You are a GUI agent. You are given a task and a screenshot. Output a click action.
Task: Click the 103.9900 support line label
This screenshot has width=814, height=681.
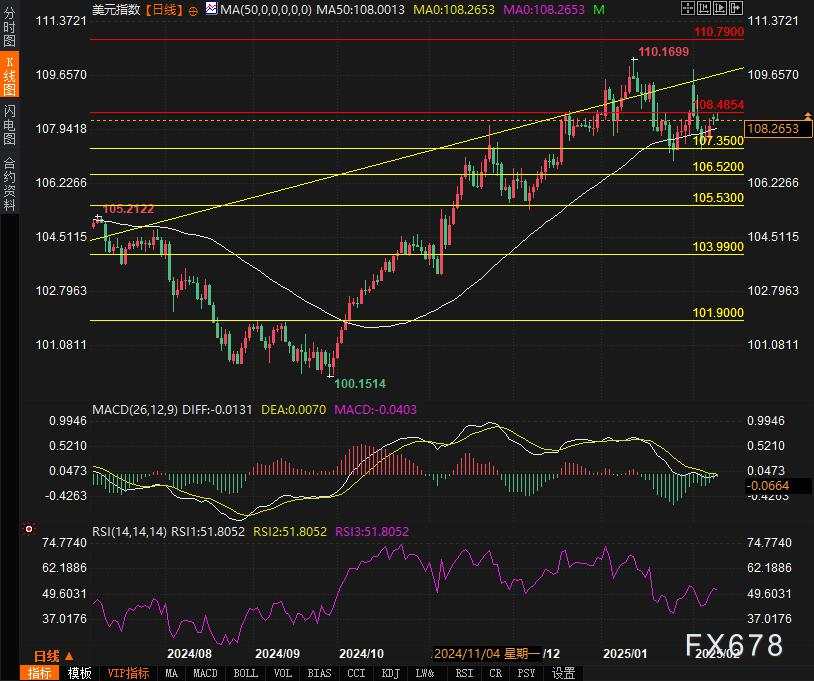pyautogui.click(x=718, y=247)
